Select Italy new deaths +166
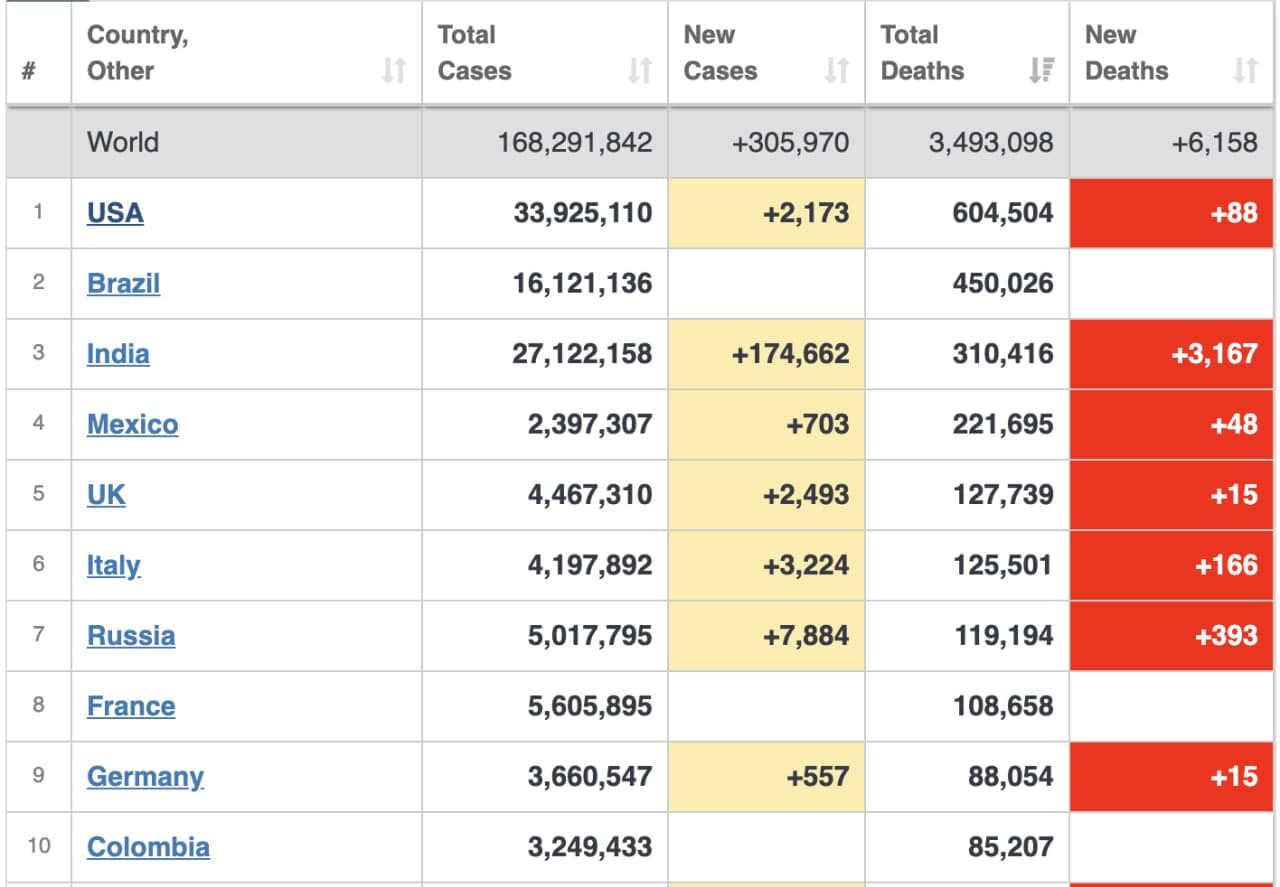Image resolution: width=1280 pixels, height=887 pixels. (x=1227, y=565)
